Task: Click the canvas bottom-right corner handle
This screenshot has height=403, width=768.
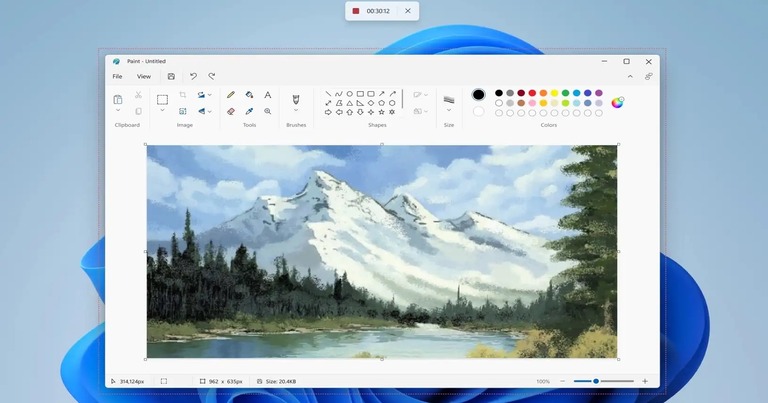Action: tap(619, 359)
